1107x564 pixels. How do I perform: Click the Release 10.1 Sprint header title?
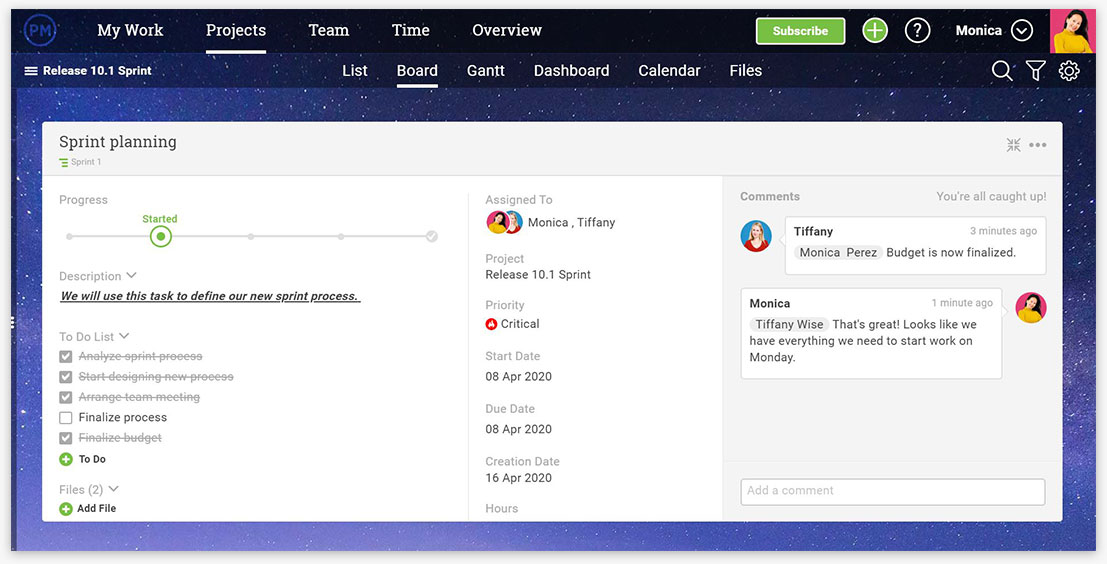tap(97, 71)
